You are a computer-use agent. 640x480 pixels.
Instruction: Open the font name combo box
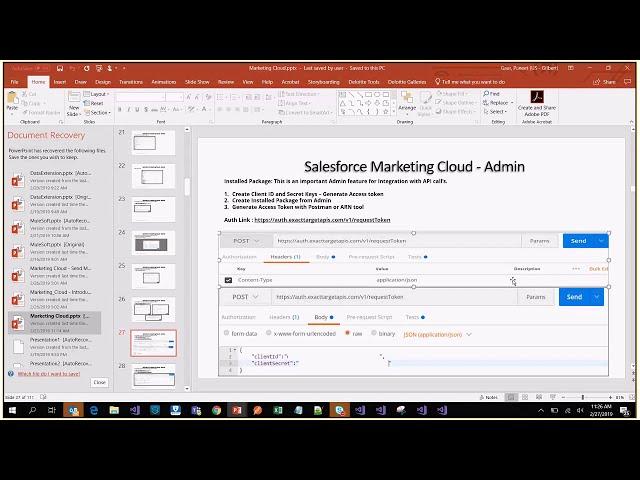click(x=140, y=97)
